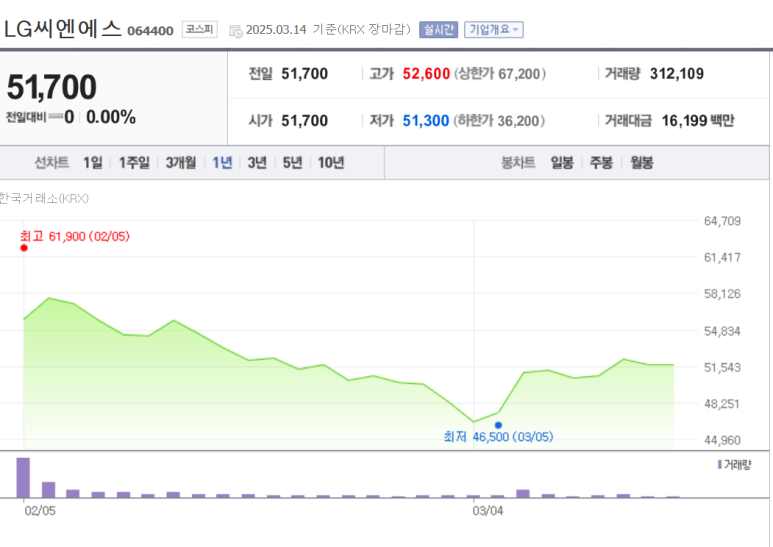Click the 선차트 label

(x=51, y=163)
